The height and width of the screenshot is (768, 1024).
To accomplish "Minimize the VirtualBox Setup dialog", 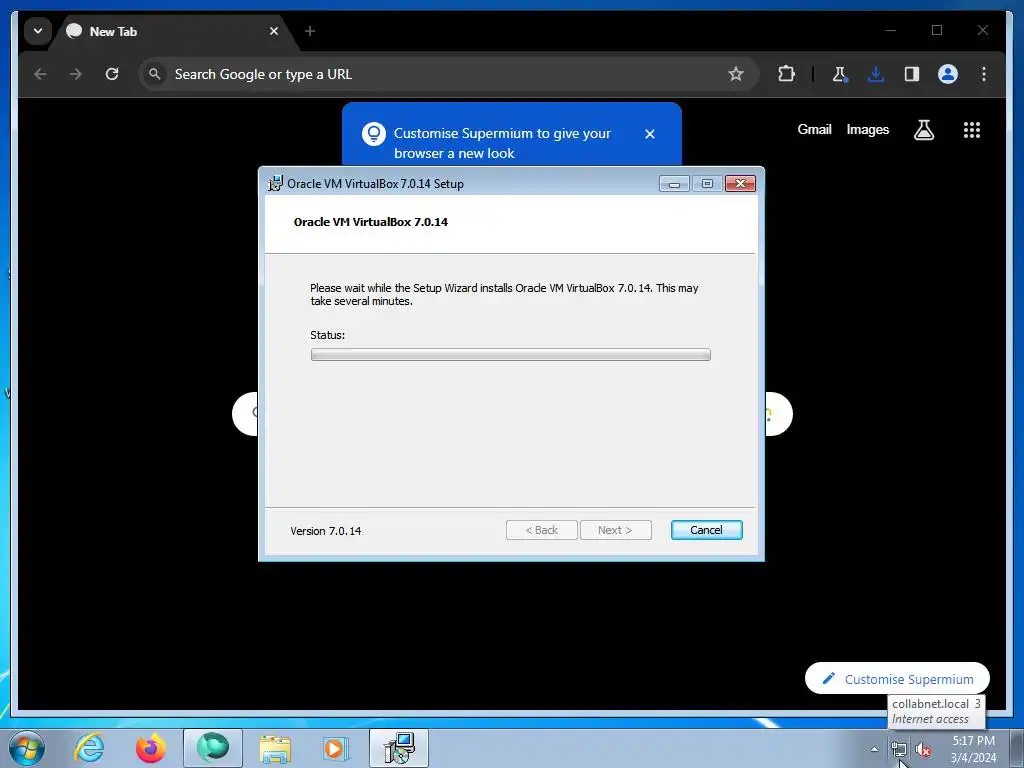I will 674,184.
